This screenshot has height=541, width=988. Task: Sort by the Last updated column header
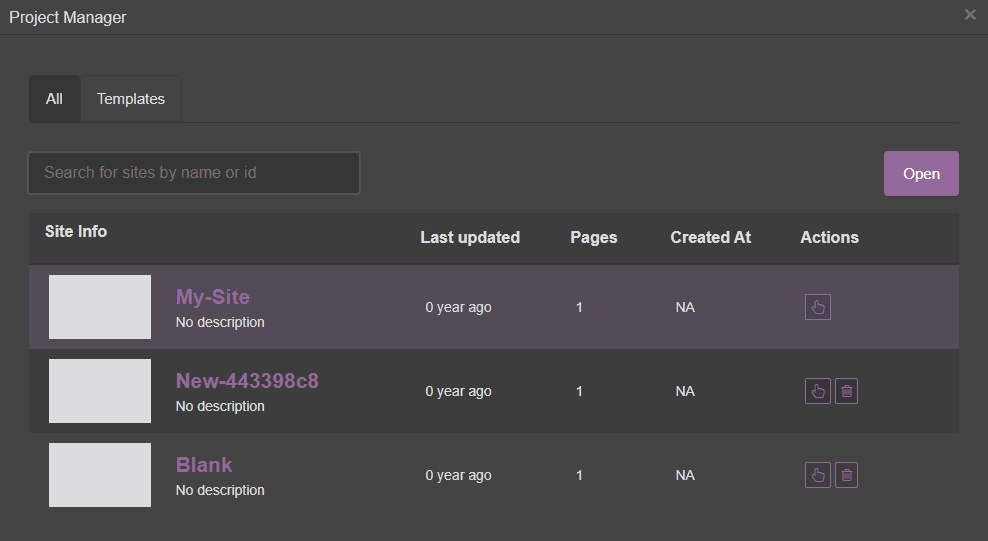pos(469,238)
